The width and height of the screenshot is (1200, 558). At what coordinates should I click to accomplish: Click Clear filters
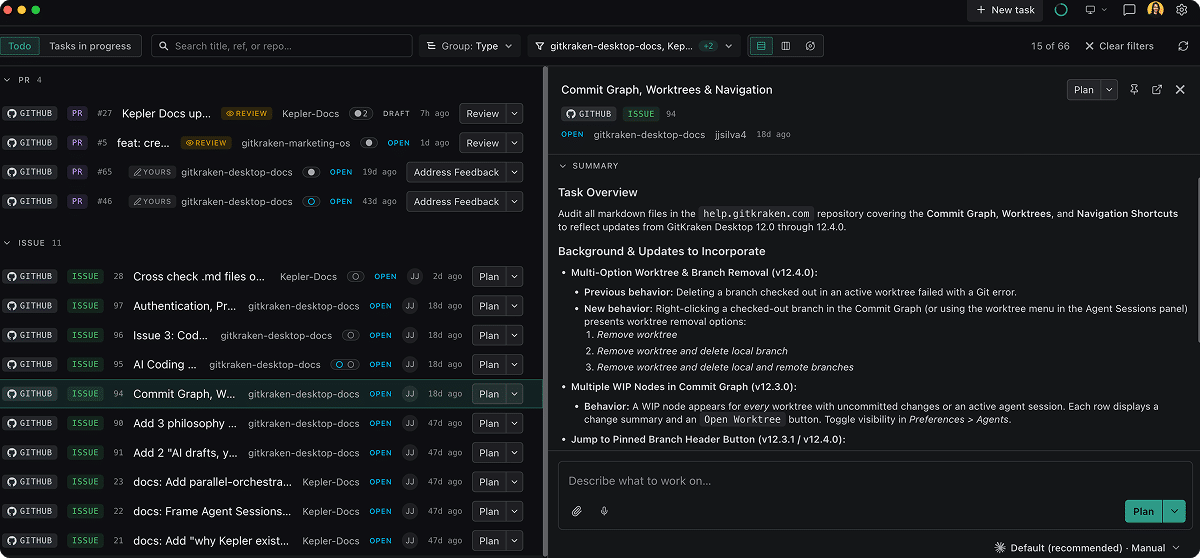pos(1119,46)
